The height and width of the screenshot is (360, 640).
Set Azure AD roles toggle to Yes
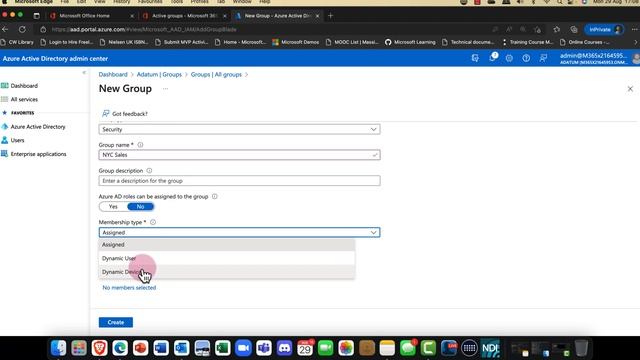pyautogui.click(x=113, y=207)
